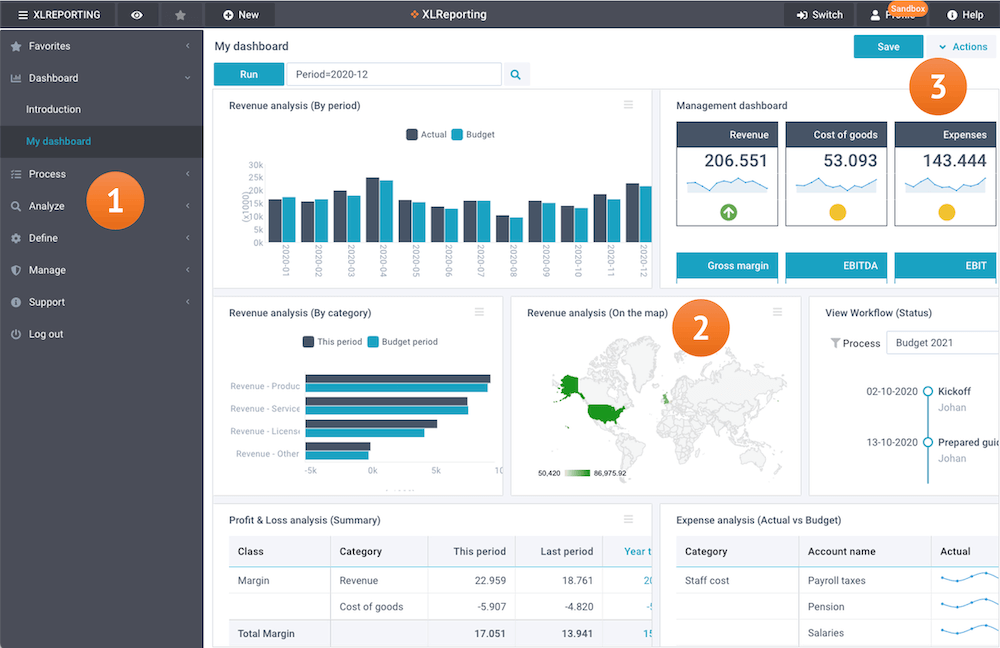The width and height of the screenshot is (1000, 648).
Task: Click the hamburger menu icon beside XLREPORTING
Action: (23, 15)
